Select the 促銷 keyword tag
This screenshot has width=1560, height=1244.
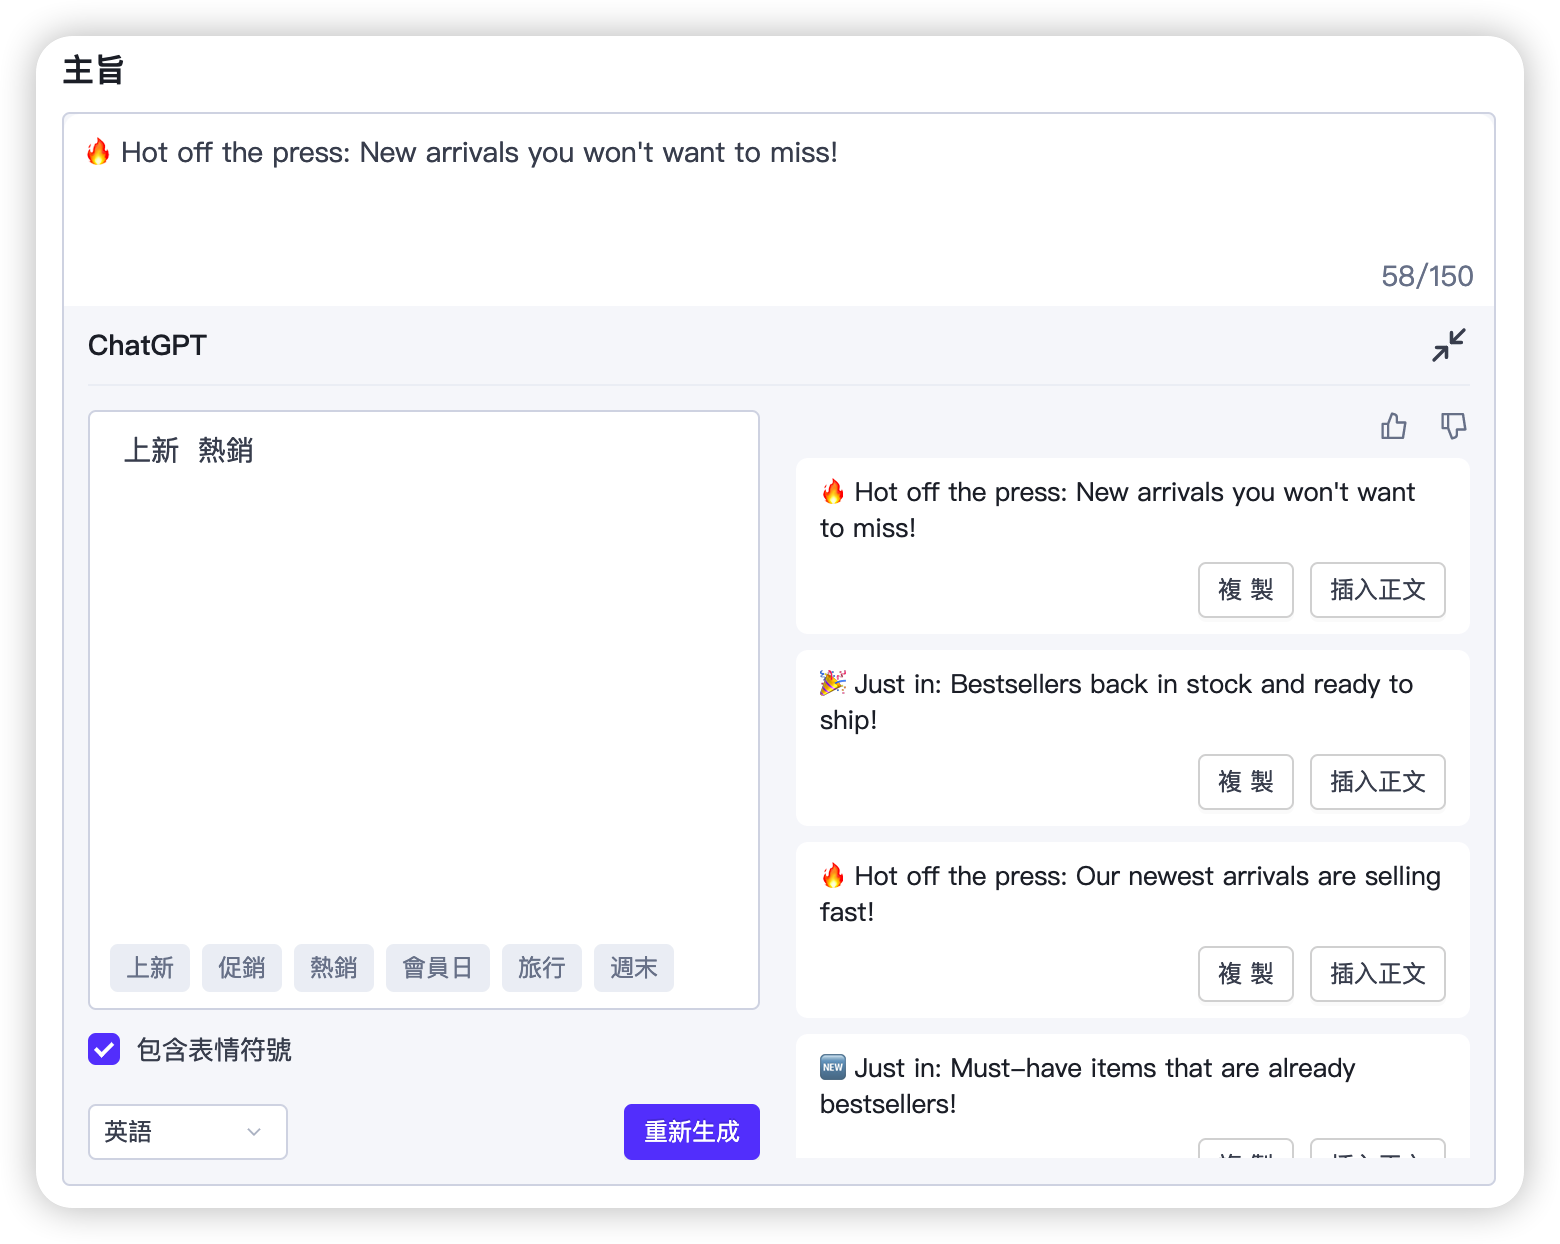tap(242, 968)
